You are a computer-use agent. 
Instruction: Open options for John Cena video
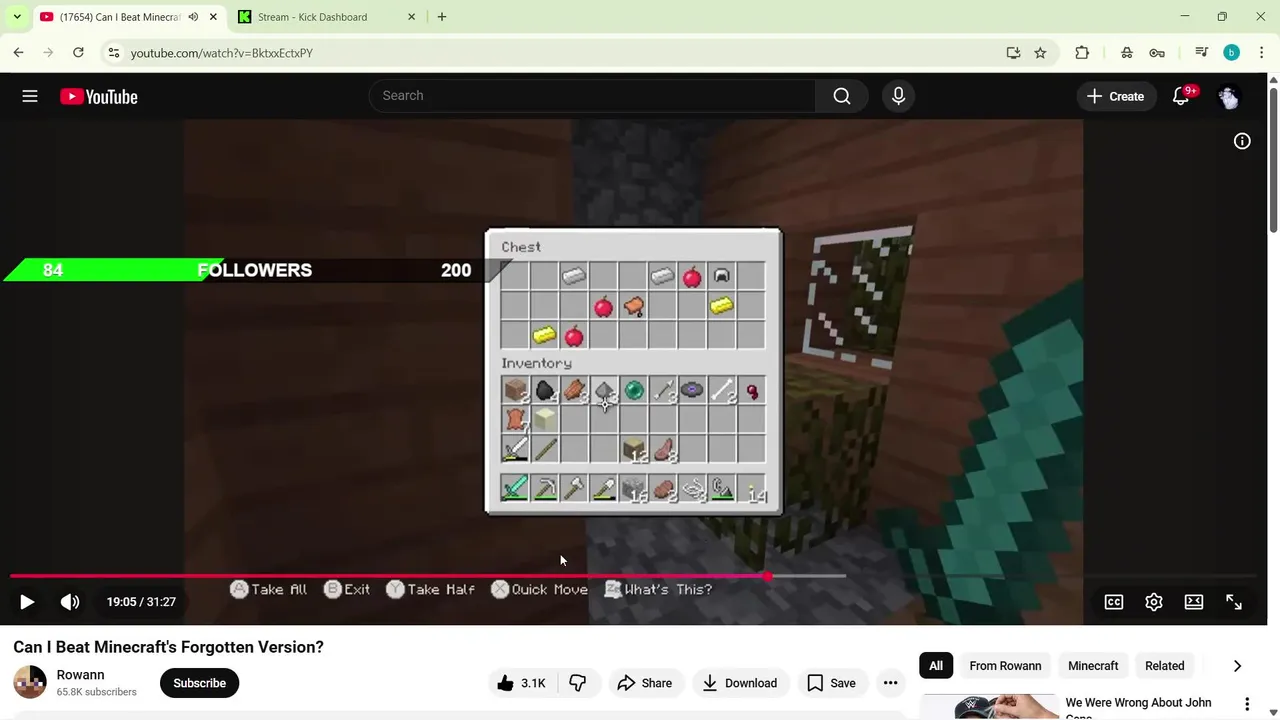pyautogui.click(x=1247, y=705)
